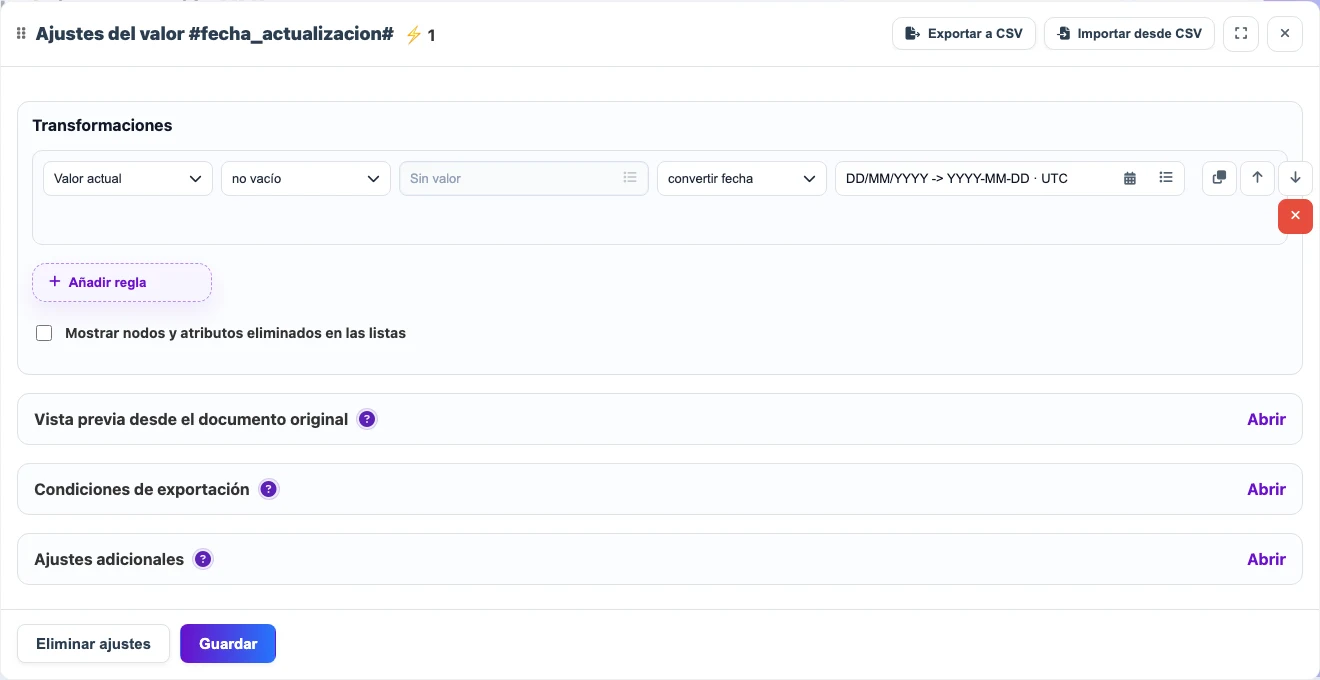Delete the rule with the red X
Screen dimensions: 1320x680
(1295, 216)
